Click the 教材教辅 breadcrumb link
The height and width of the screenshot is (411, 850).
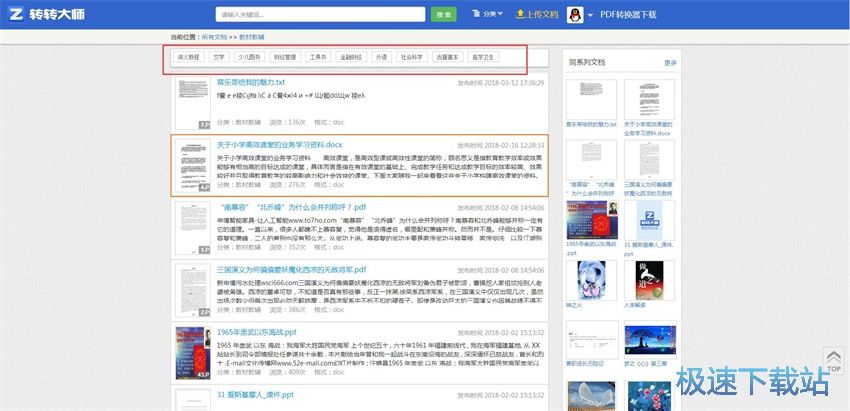[x=252, y=37]
